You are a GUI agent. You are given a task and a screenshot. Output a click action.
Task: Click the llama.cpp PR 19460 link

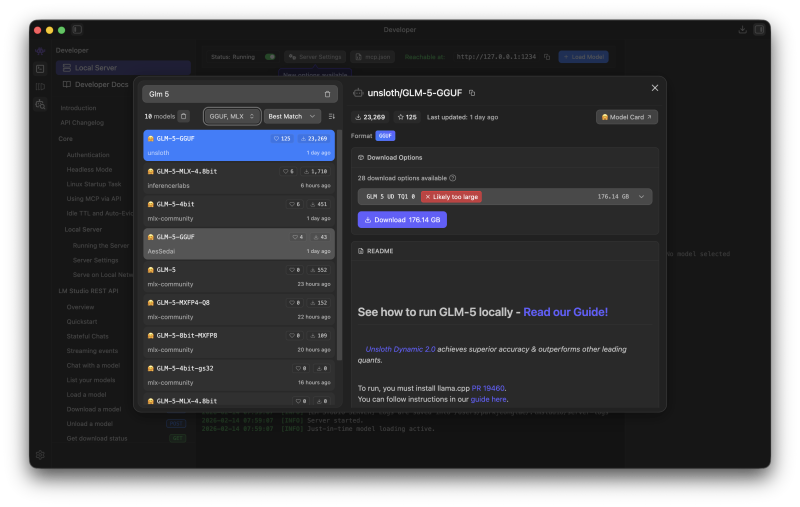[x=489, y=387]
